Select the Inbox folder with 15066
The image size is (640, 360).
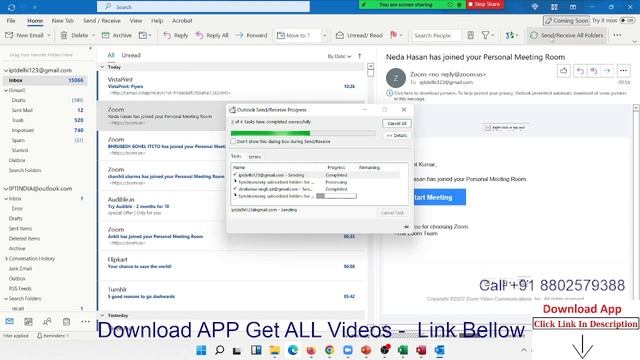click(45, 80)
